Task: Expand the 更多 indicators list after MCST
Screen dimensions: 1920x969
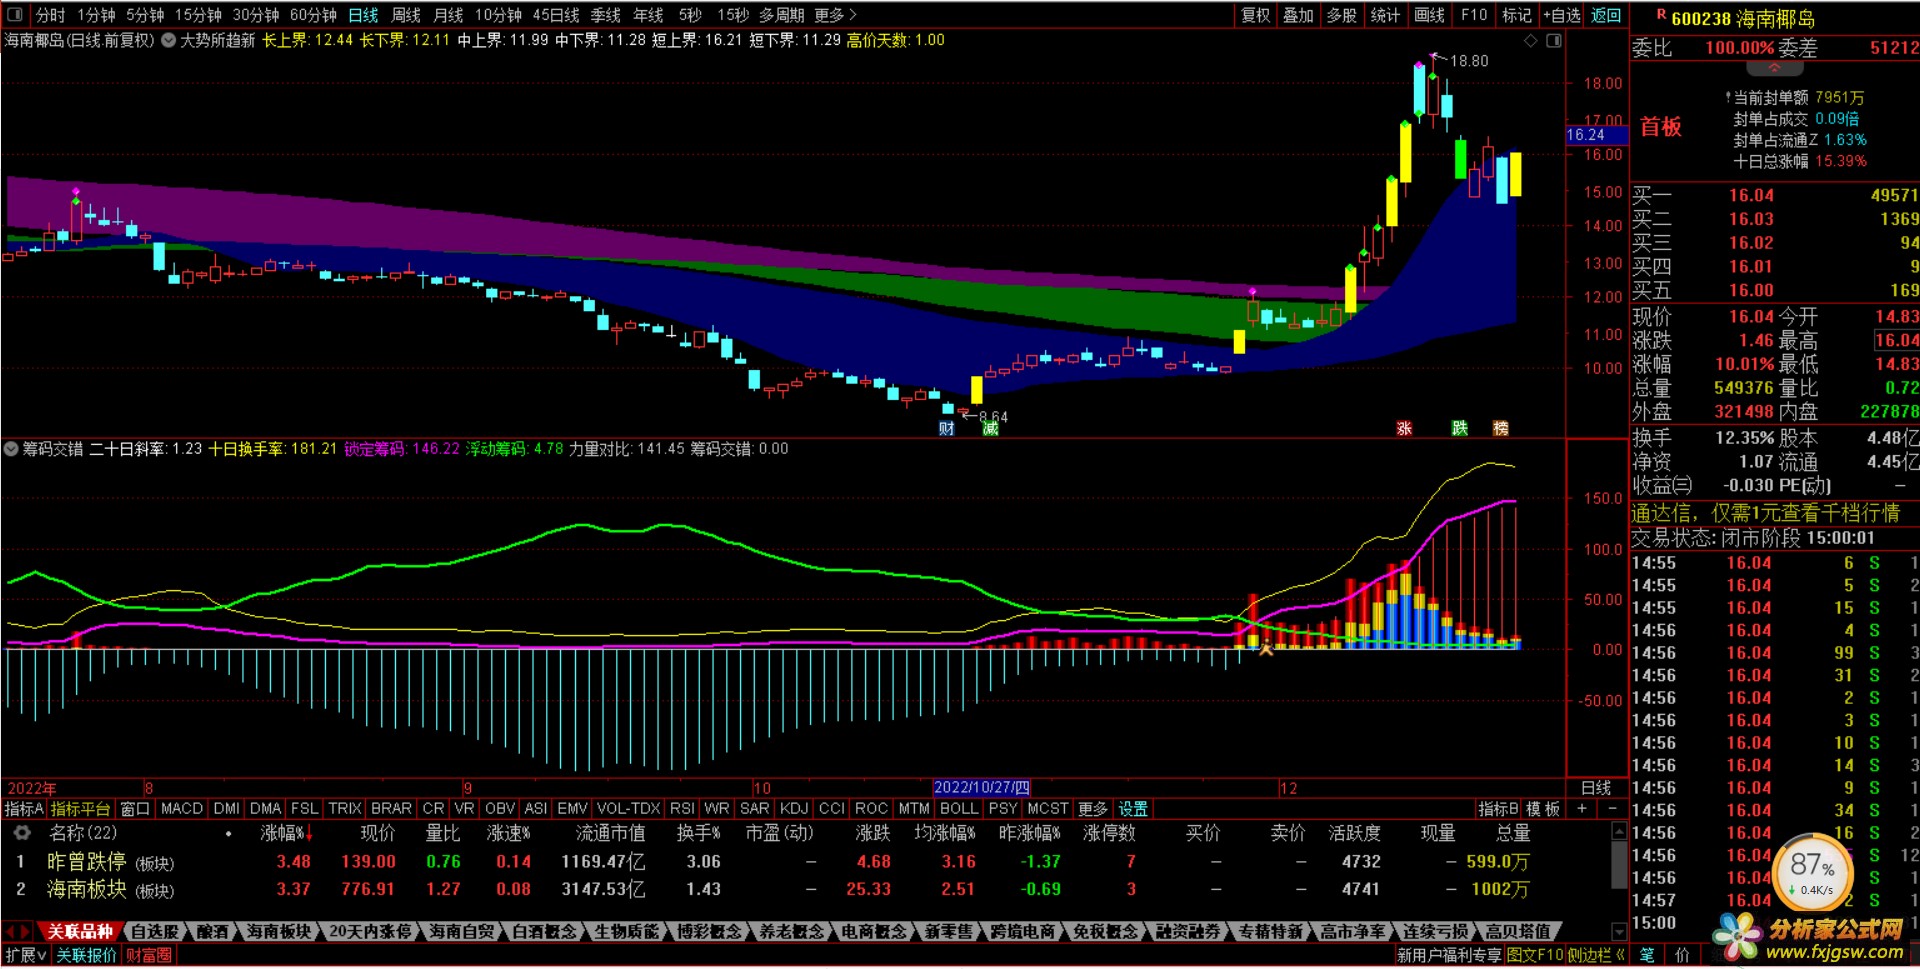Action: (1093, 808)
